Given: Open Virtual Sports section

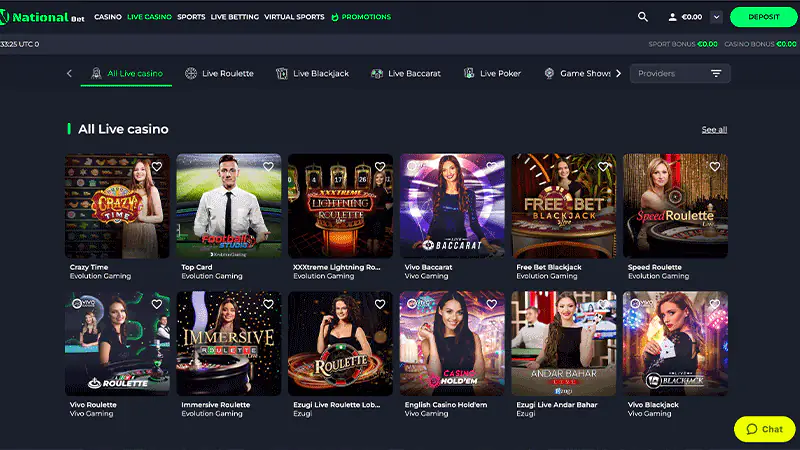Looking at the screenshot, I should coord(294,17).
